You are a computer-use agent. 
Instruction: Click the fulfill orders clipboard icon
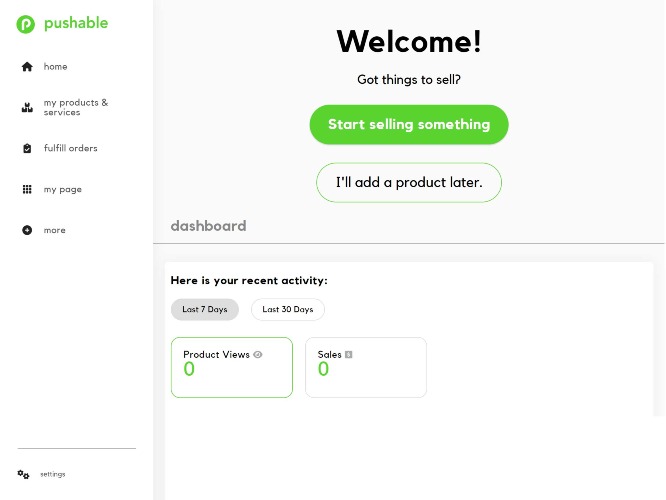(x=27, y=148)
